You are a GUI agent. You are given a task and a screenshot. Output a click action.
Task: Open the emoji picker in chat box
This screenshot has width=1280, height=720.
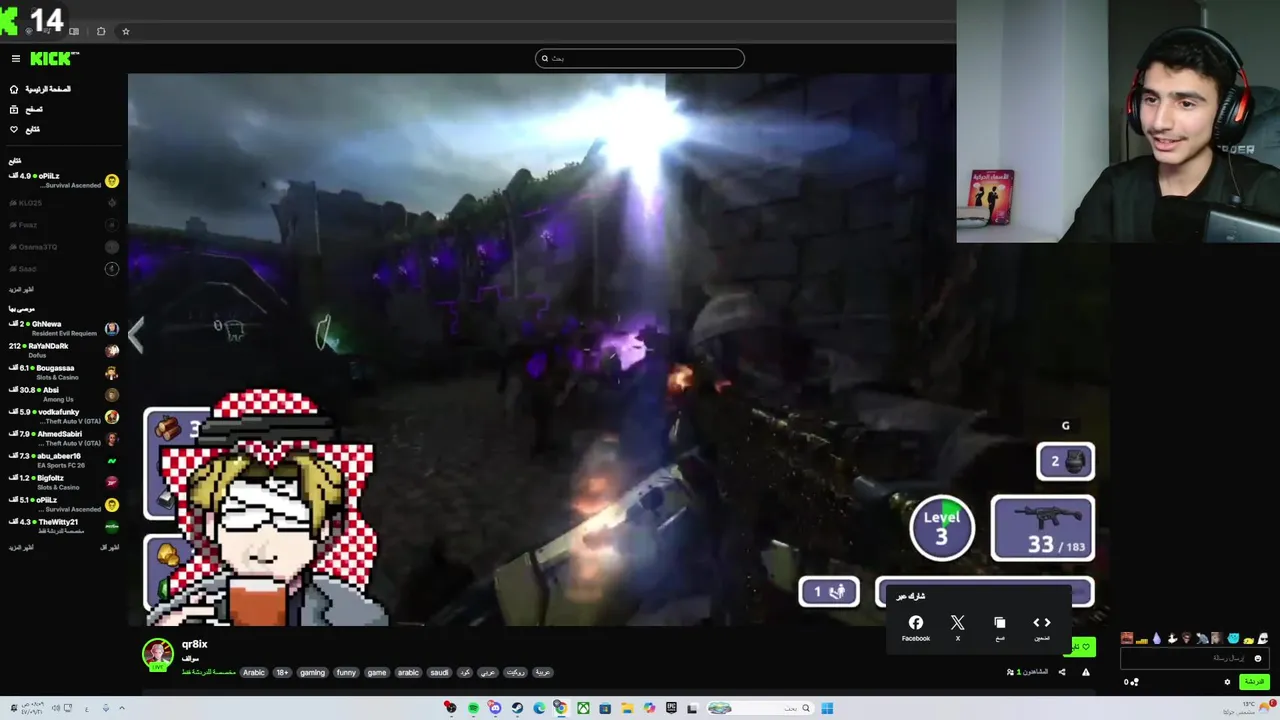click(1258, 658)
